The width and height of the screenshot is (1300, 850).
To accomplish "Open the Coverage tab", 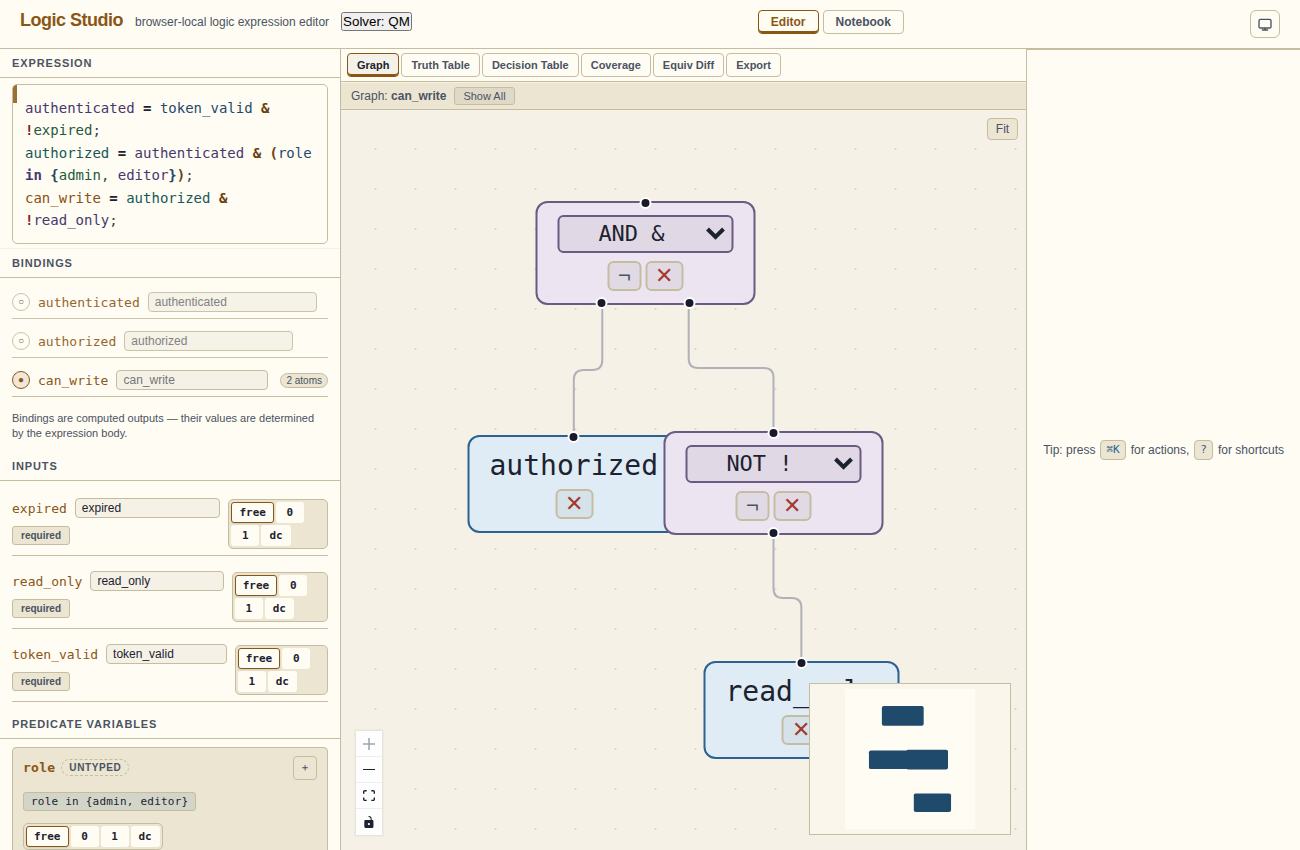I will [616, 65].
